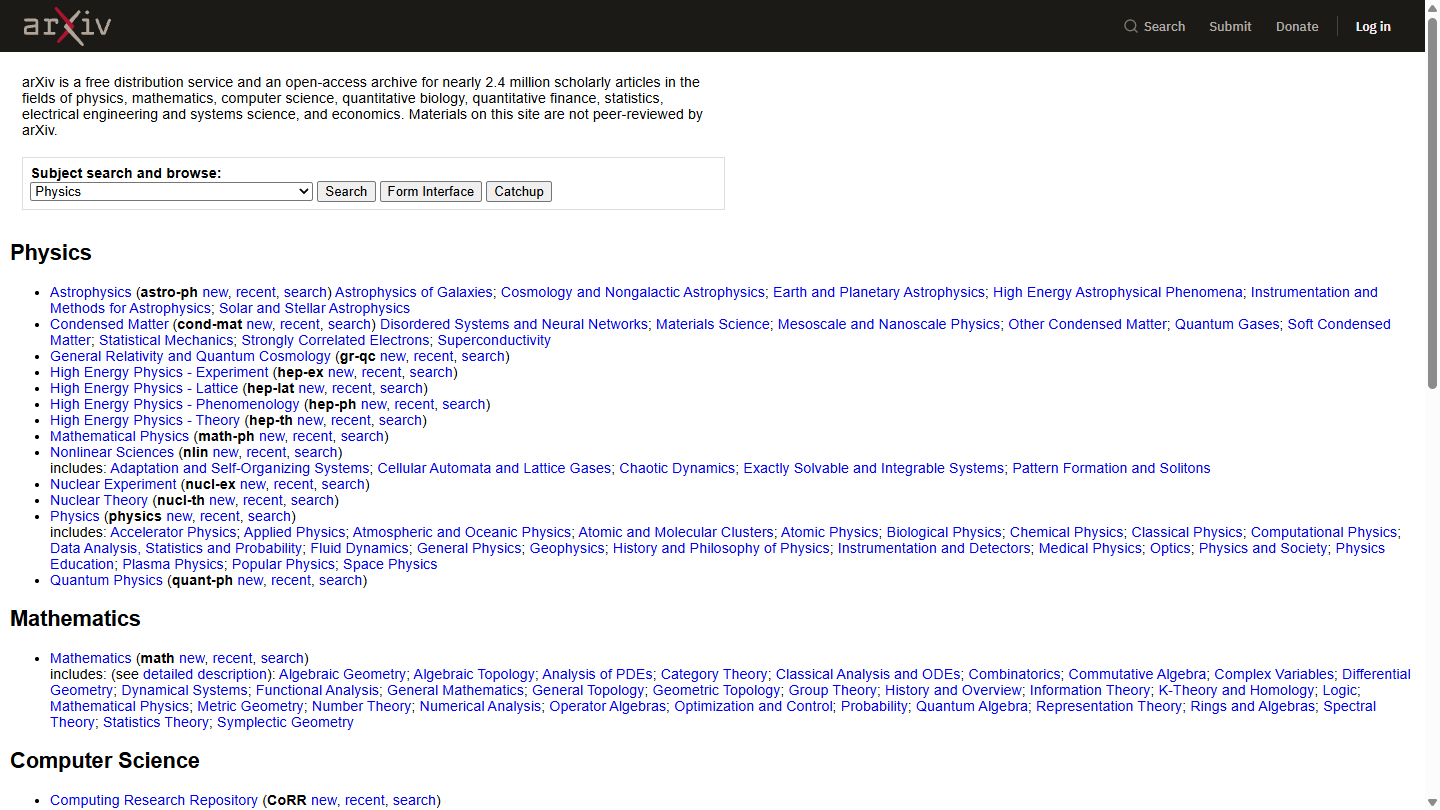This screenshot has height=810, width=1440.
Task: Open the Quantum Physics archive link
Action: pyautogui.click(x=106, y=580)
